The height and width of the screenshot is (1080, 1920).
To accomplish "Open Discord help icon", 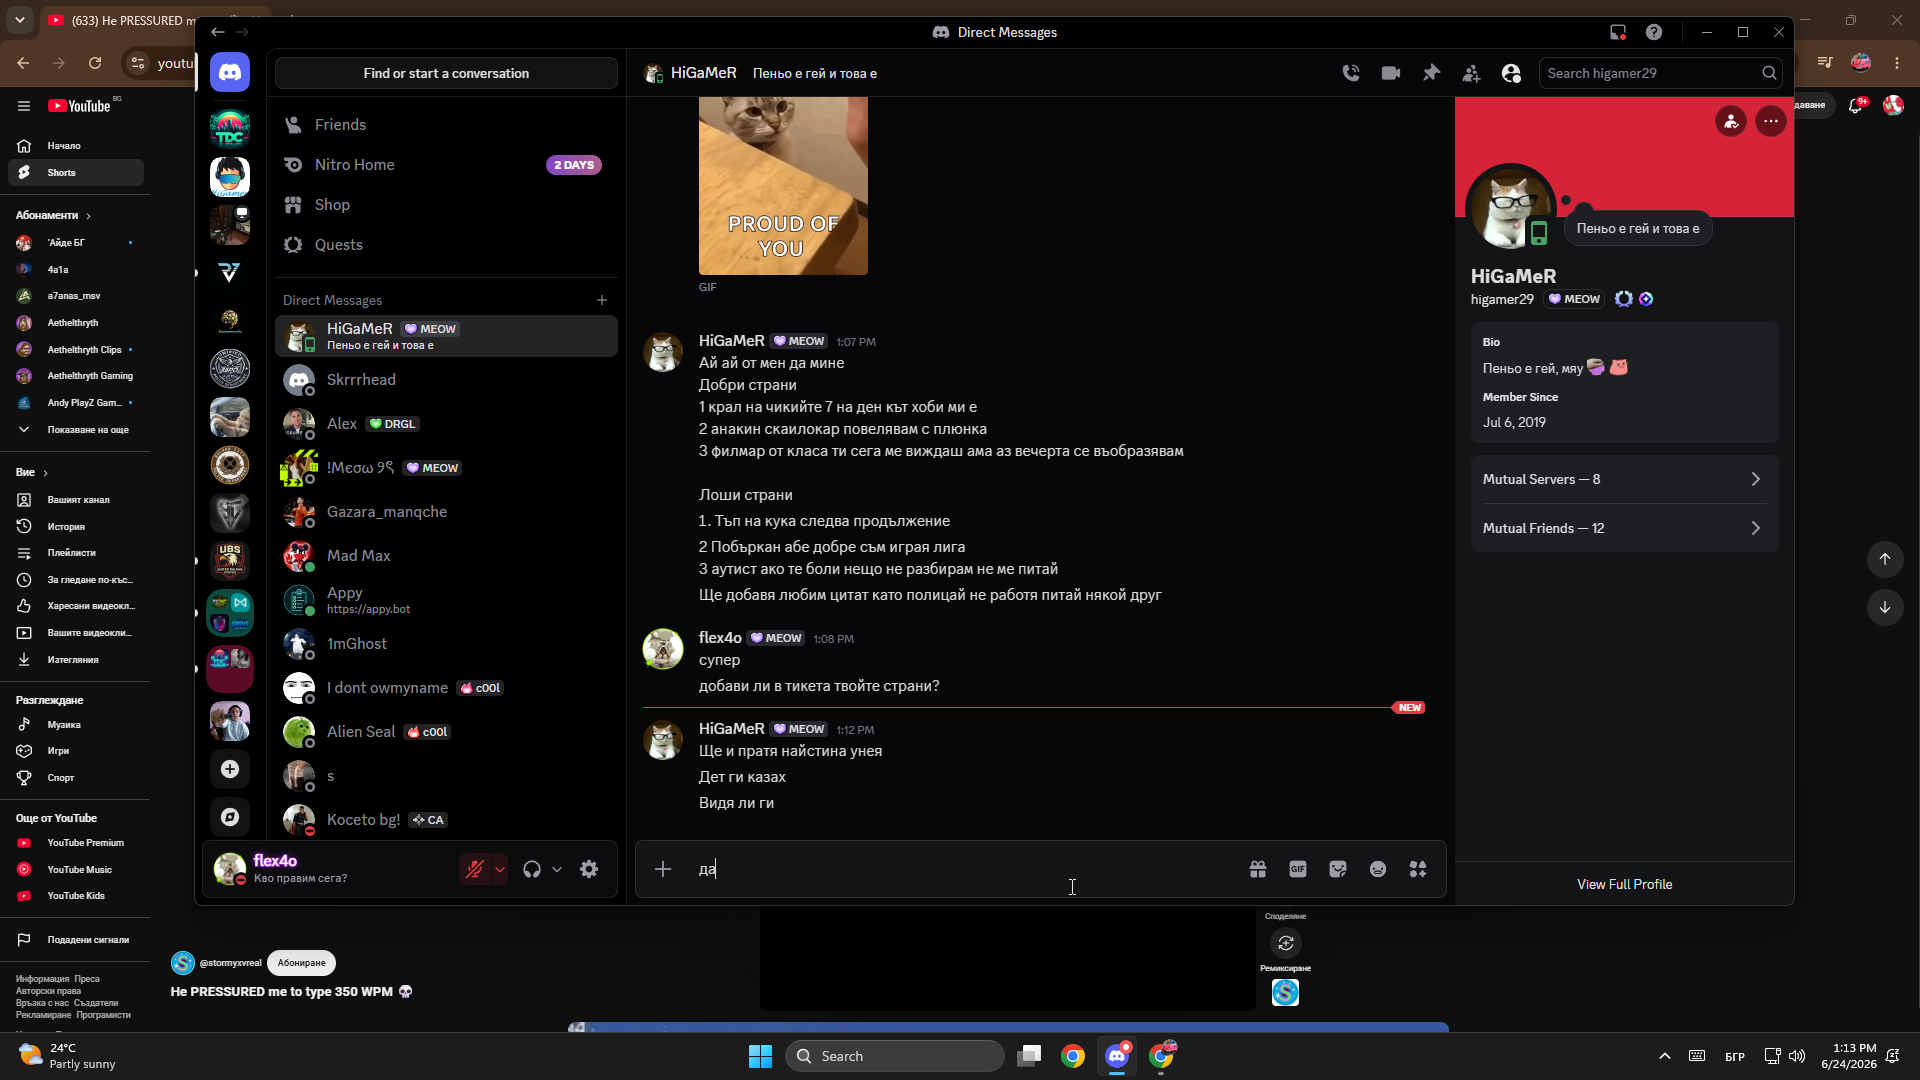I will pyautogui.click(x=1654, y=32).
